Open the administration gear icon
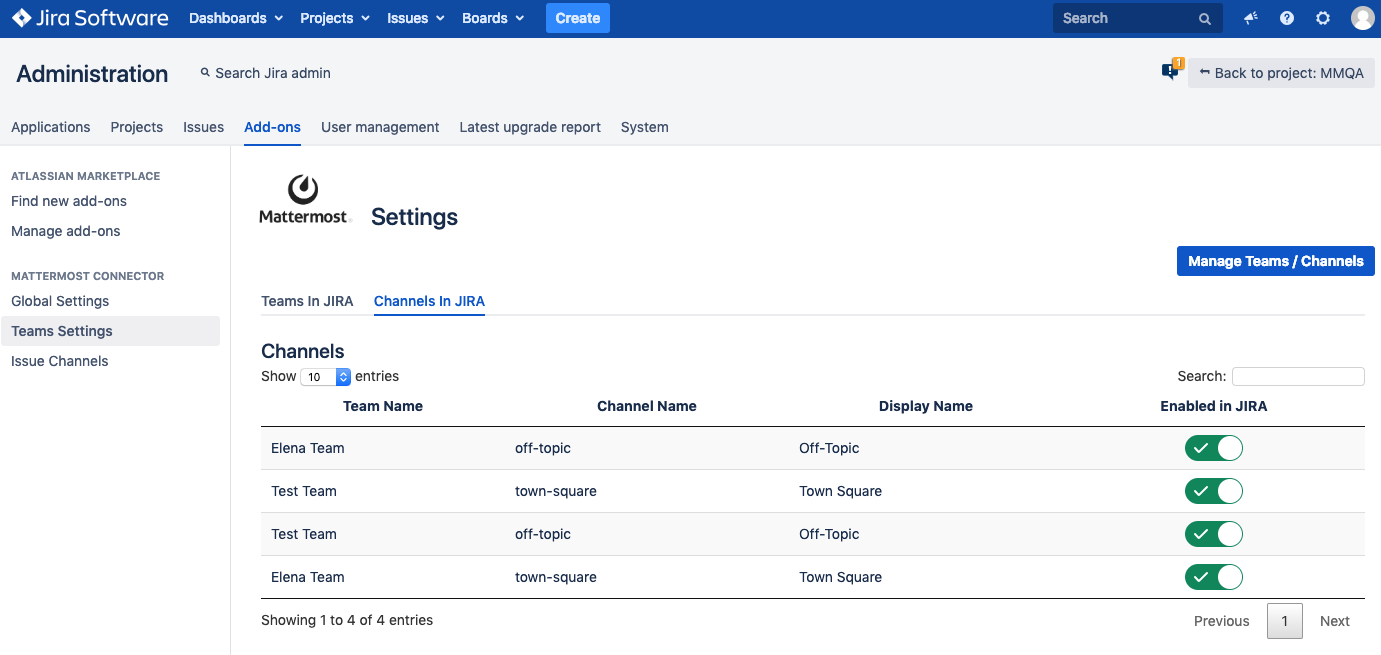The height and width of the screenshot is (655, 1381). [x=1323, y=18]
